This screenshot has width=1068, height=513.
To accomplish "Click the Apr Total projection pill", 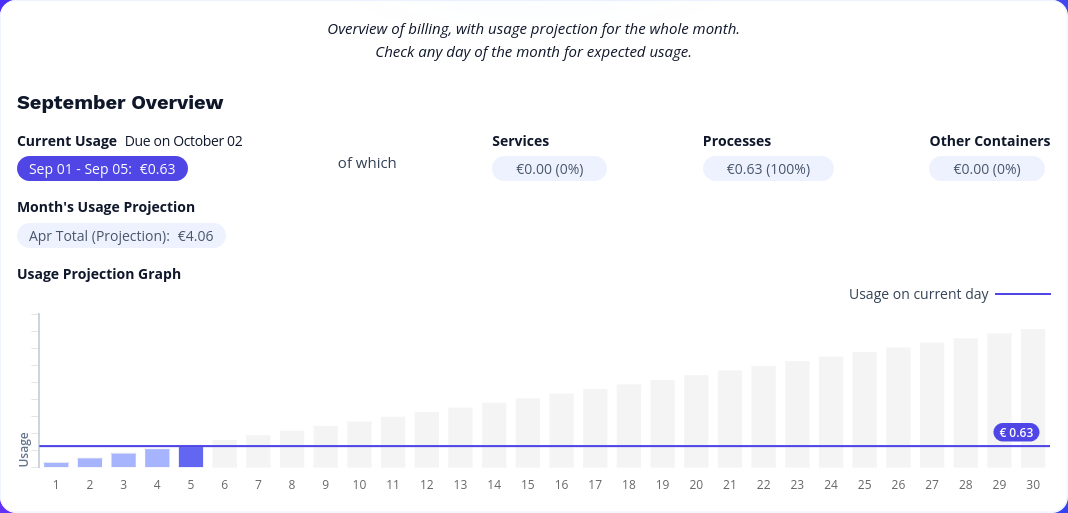I will (x=121, y=236).
